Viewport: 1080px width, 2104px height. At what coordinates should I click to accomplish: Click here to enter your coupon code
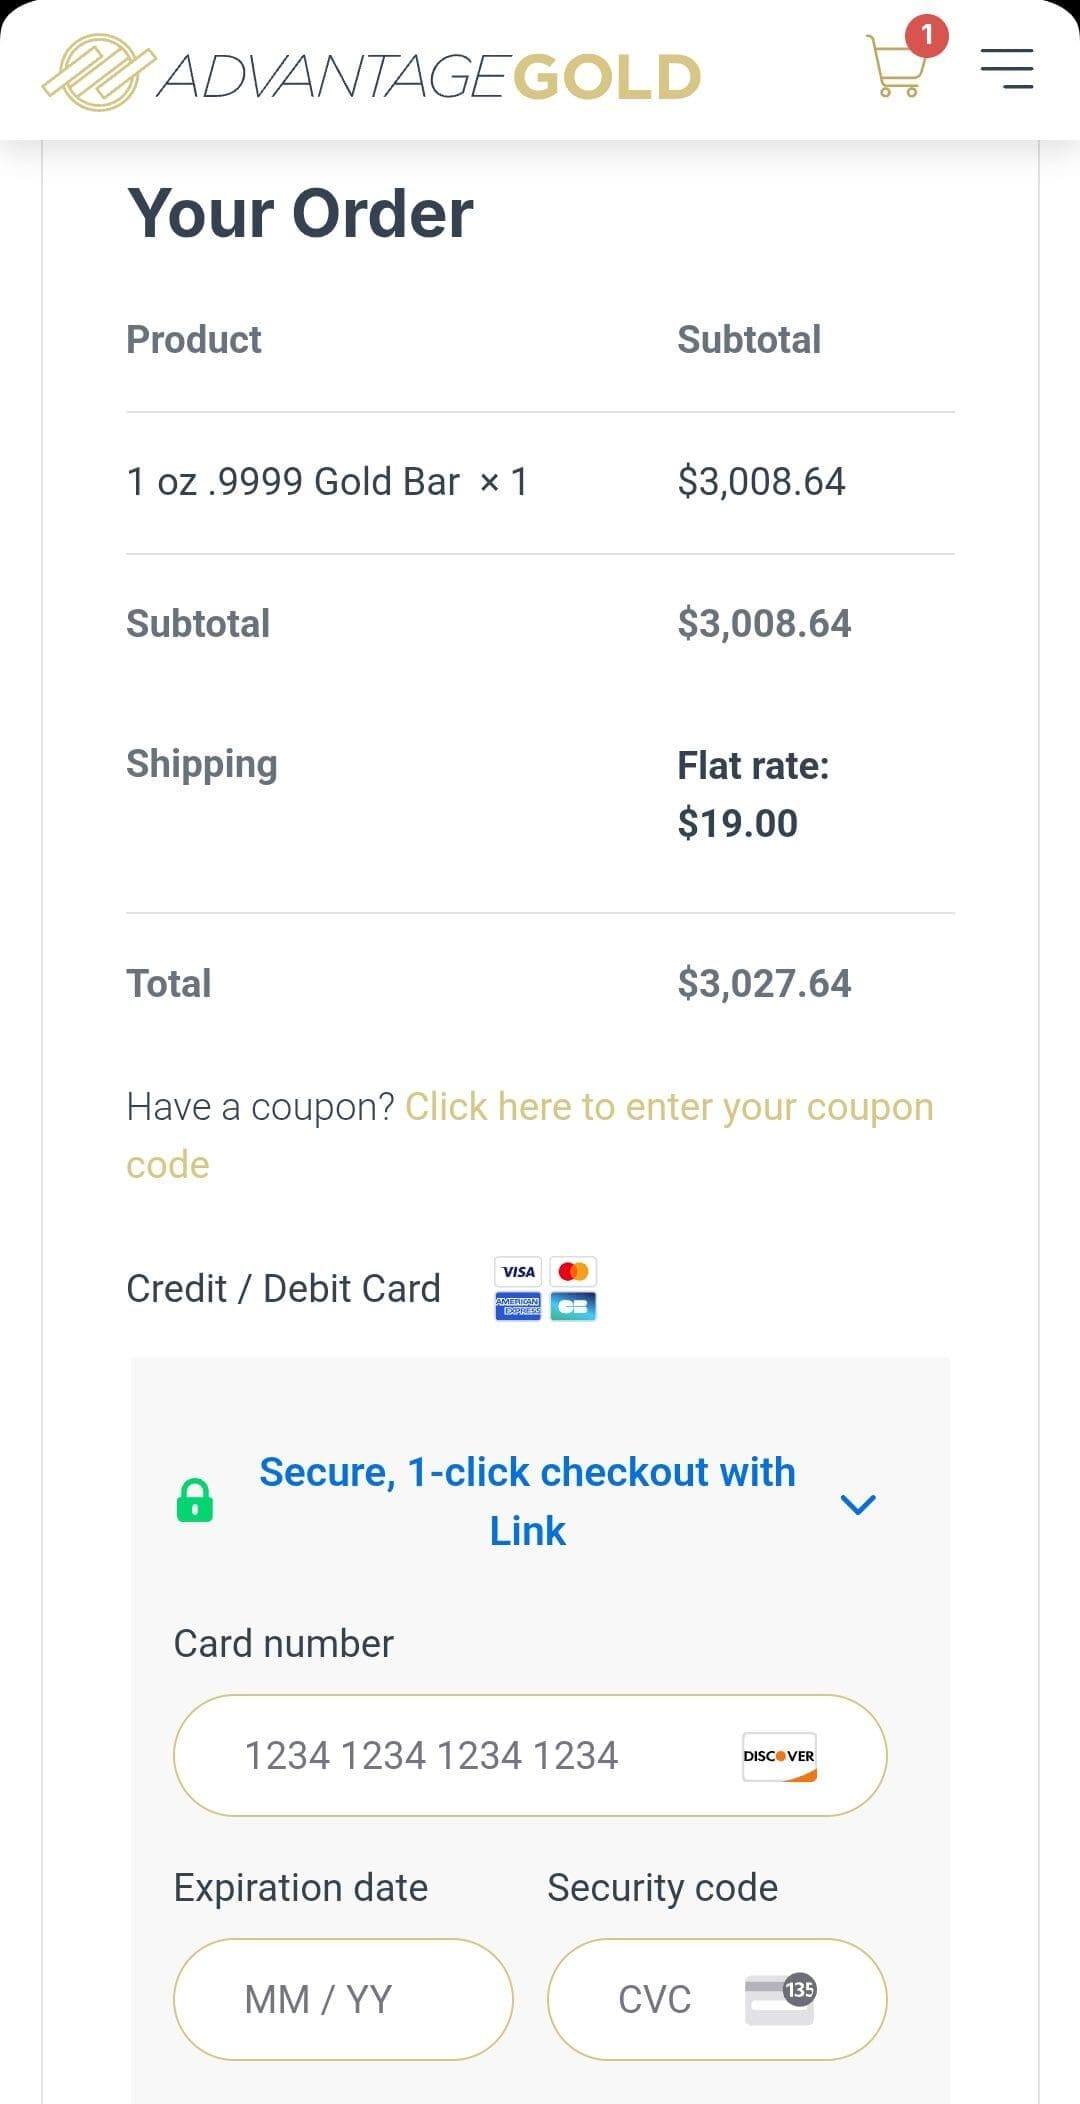point(668,1108)
